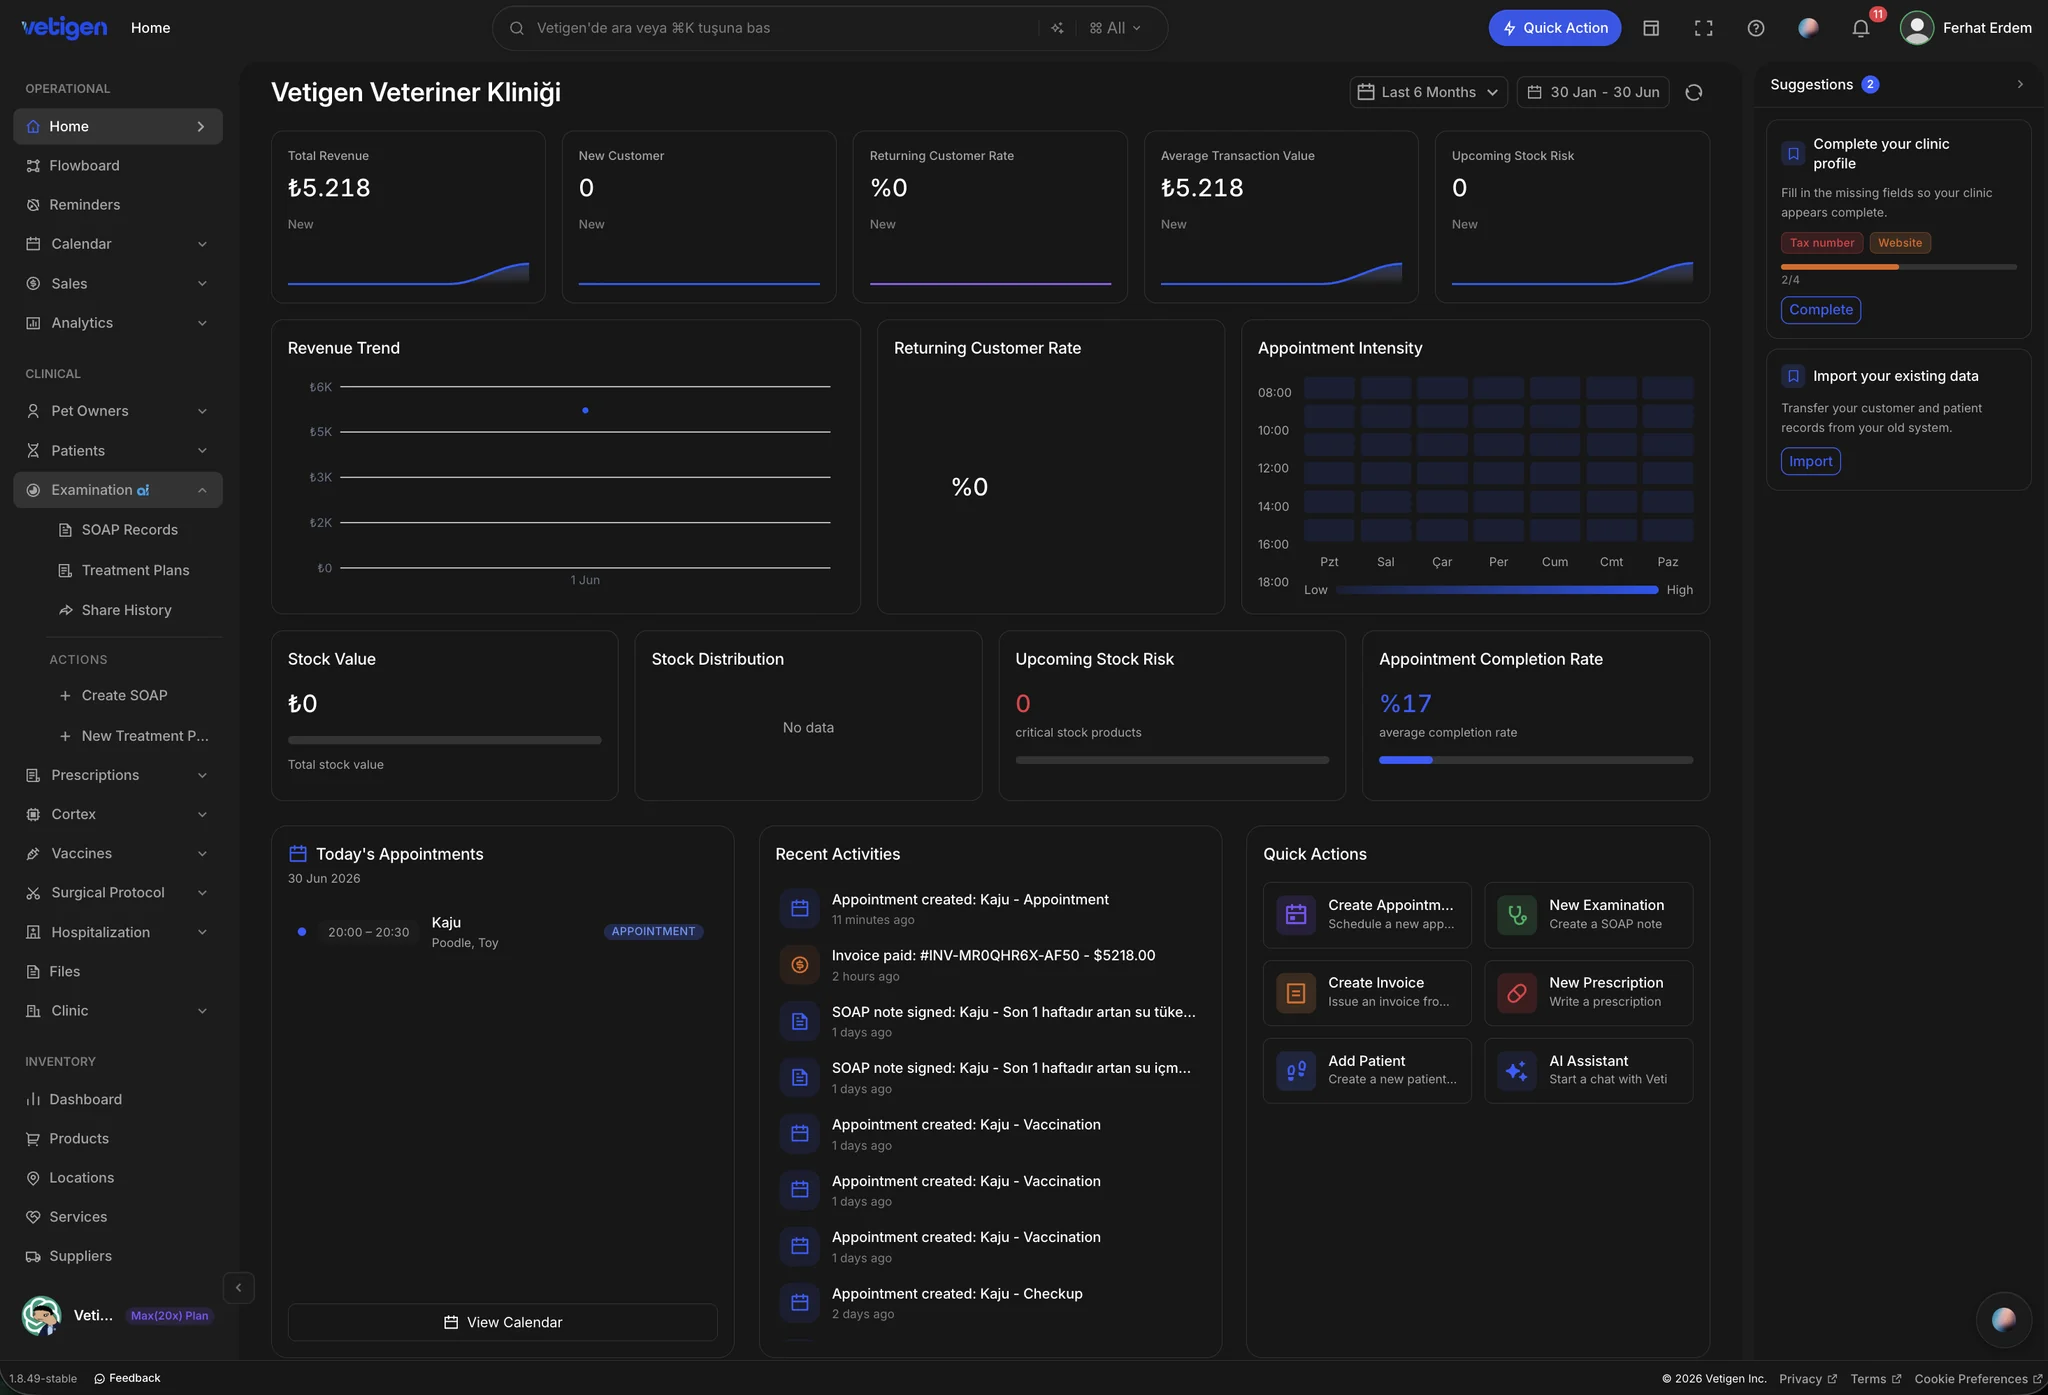Screen dimensions: 2048x1395
Task: Open the Privacy link in footer
Action: (1808, 1379)
